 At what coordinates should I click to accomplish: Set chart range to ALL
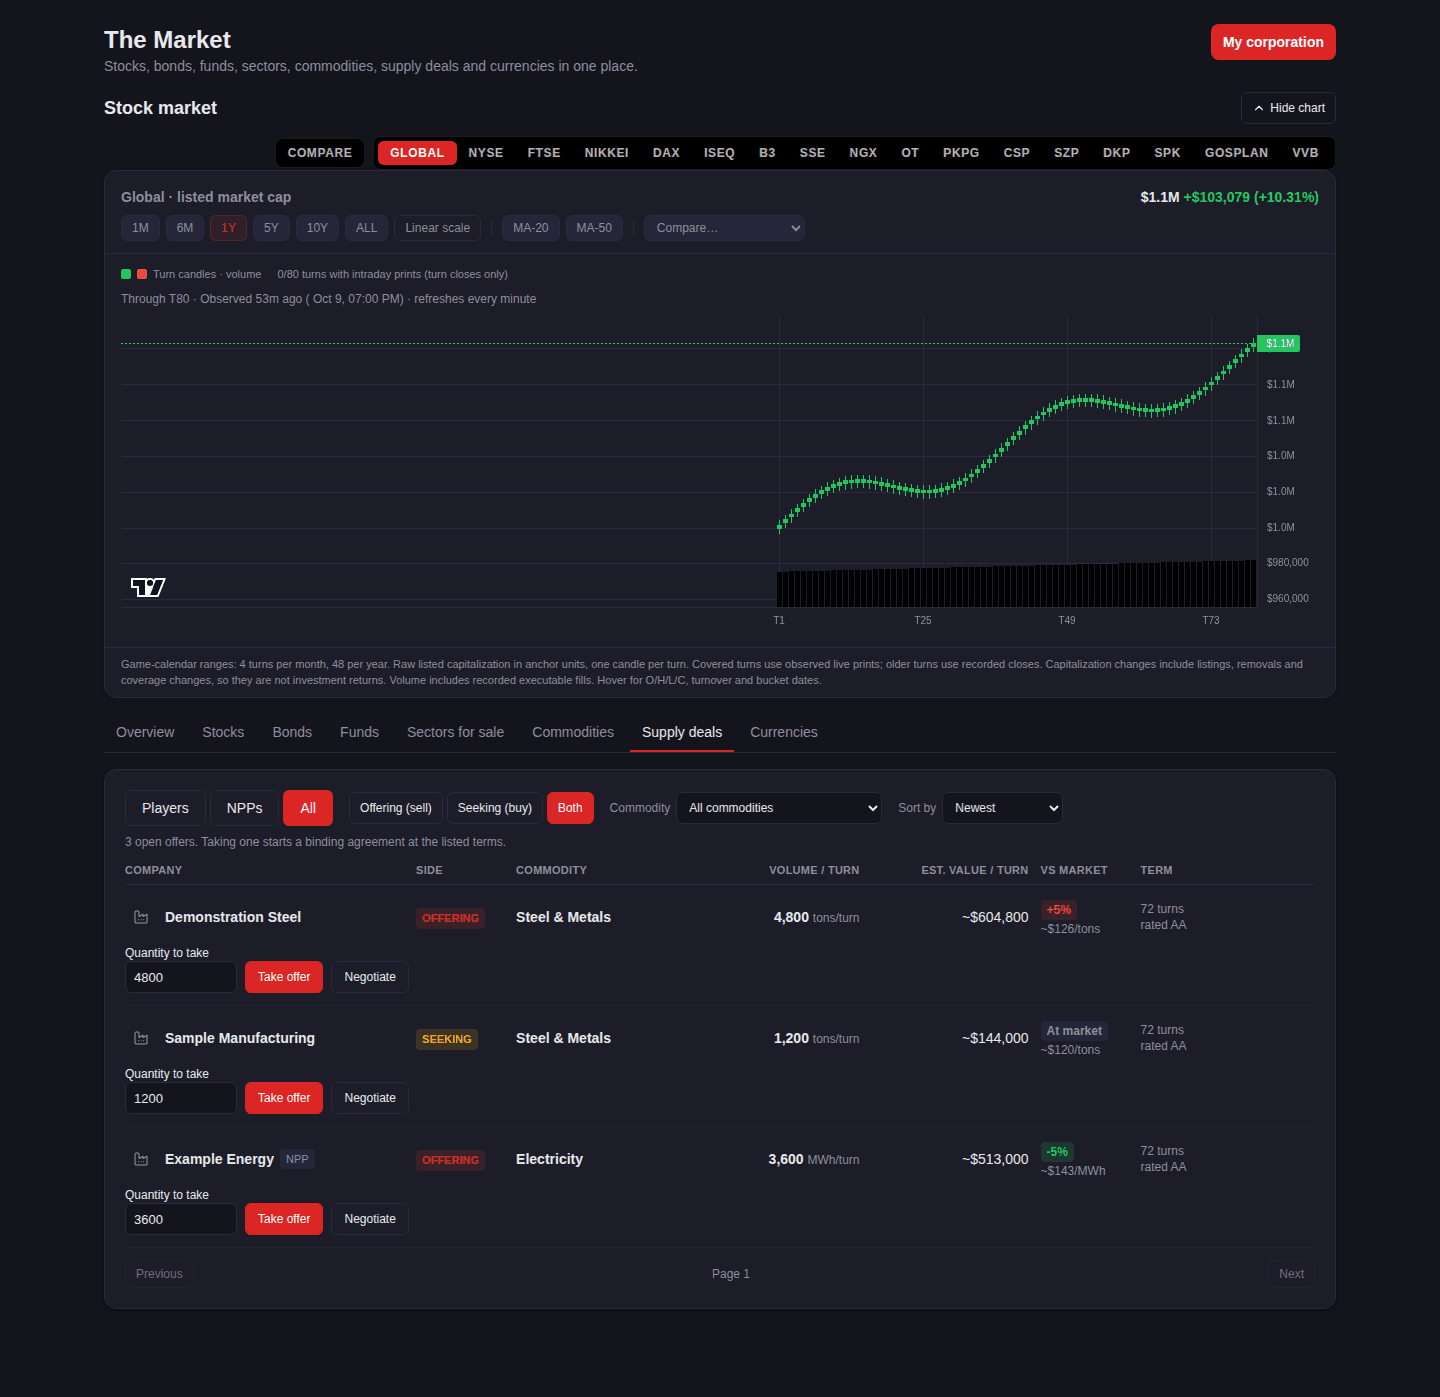coord(367,228)
